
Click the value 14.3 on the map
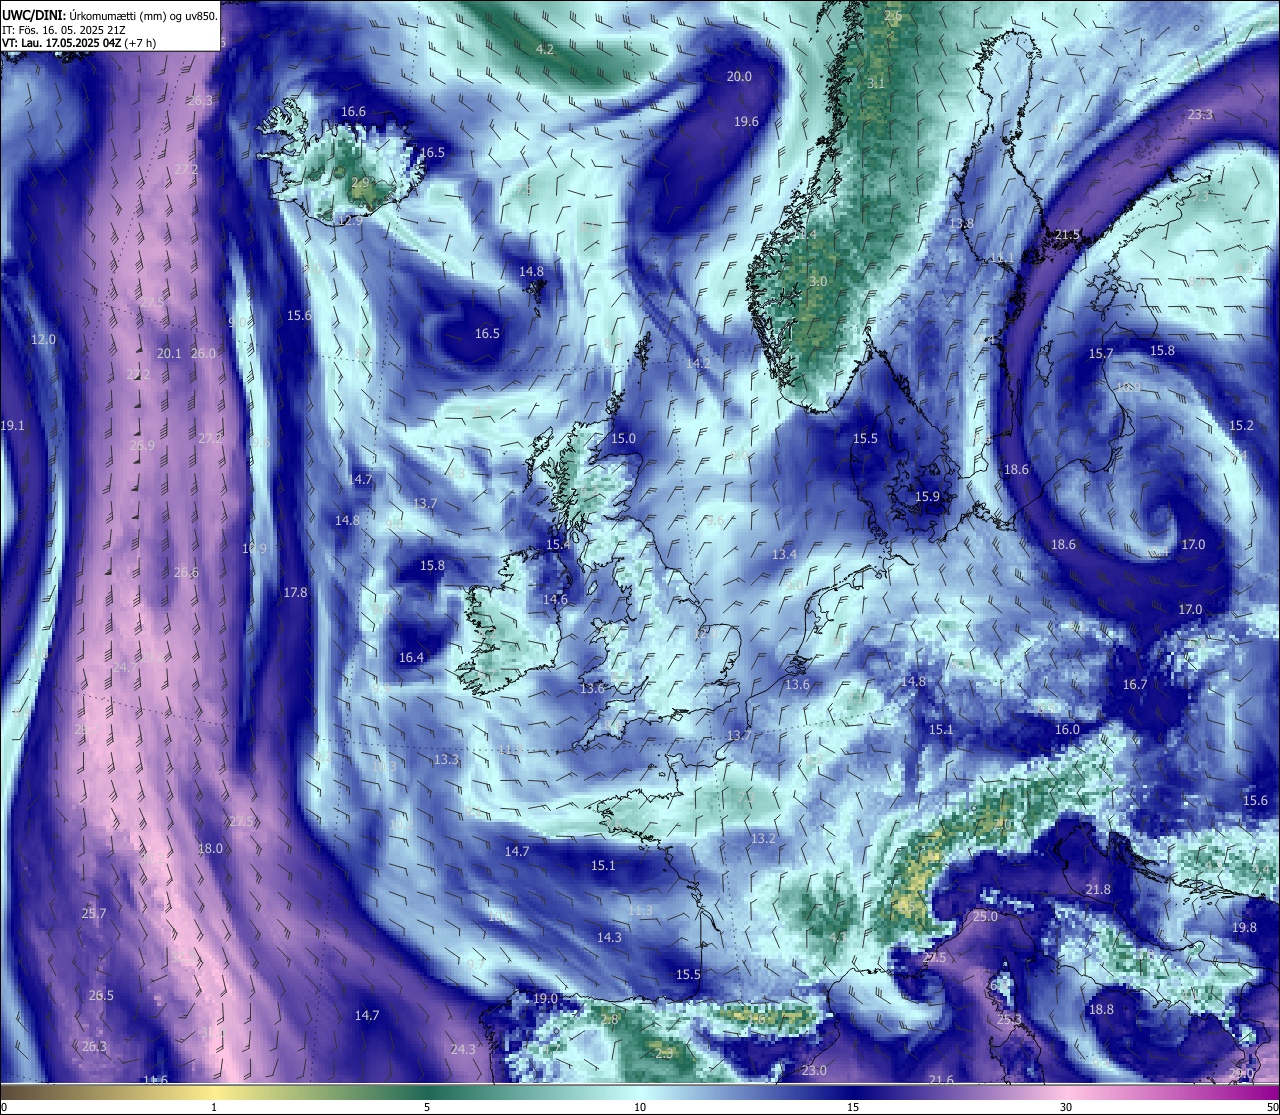(609, 938)
